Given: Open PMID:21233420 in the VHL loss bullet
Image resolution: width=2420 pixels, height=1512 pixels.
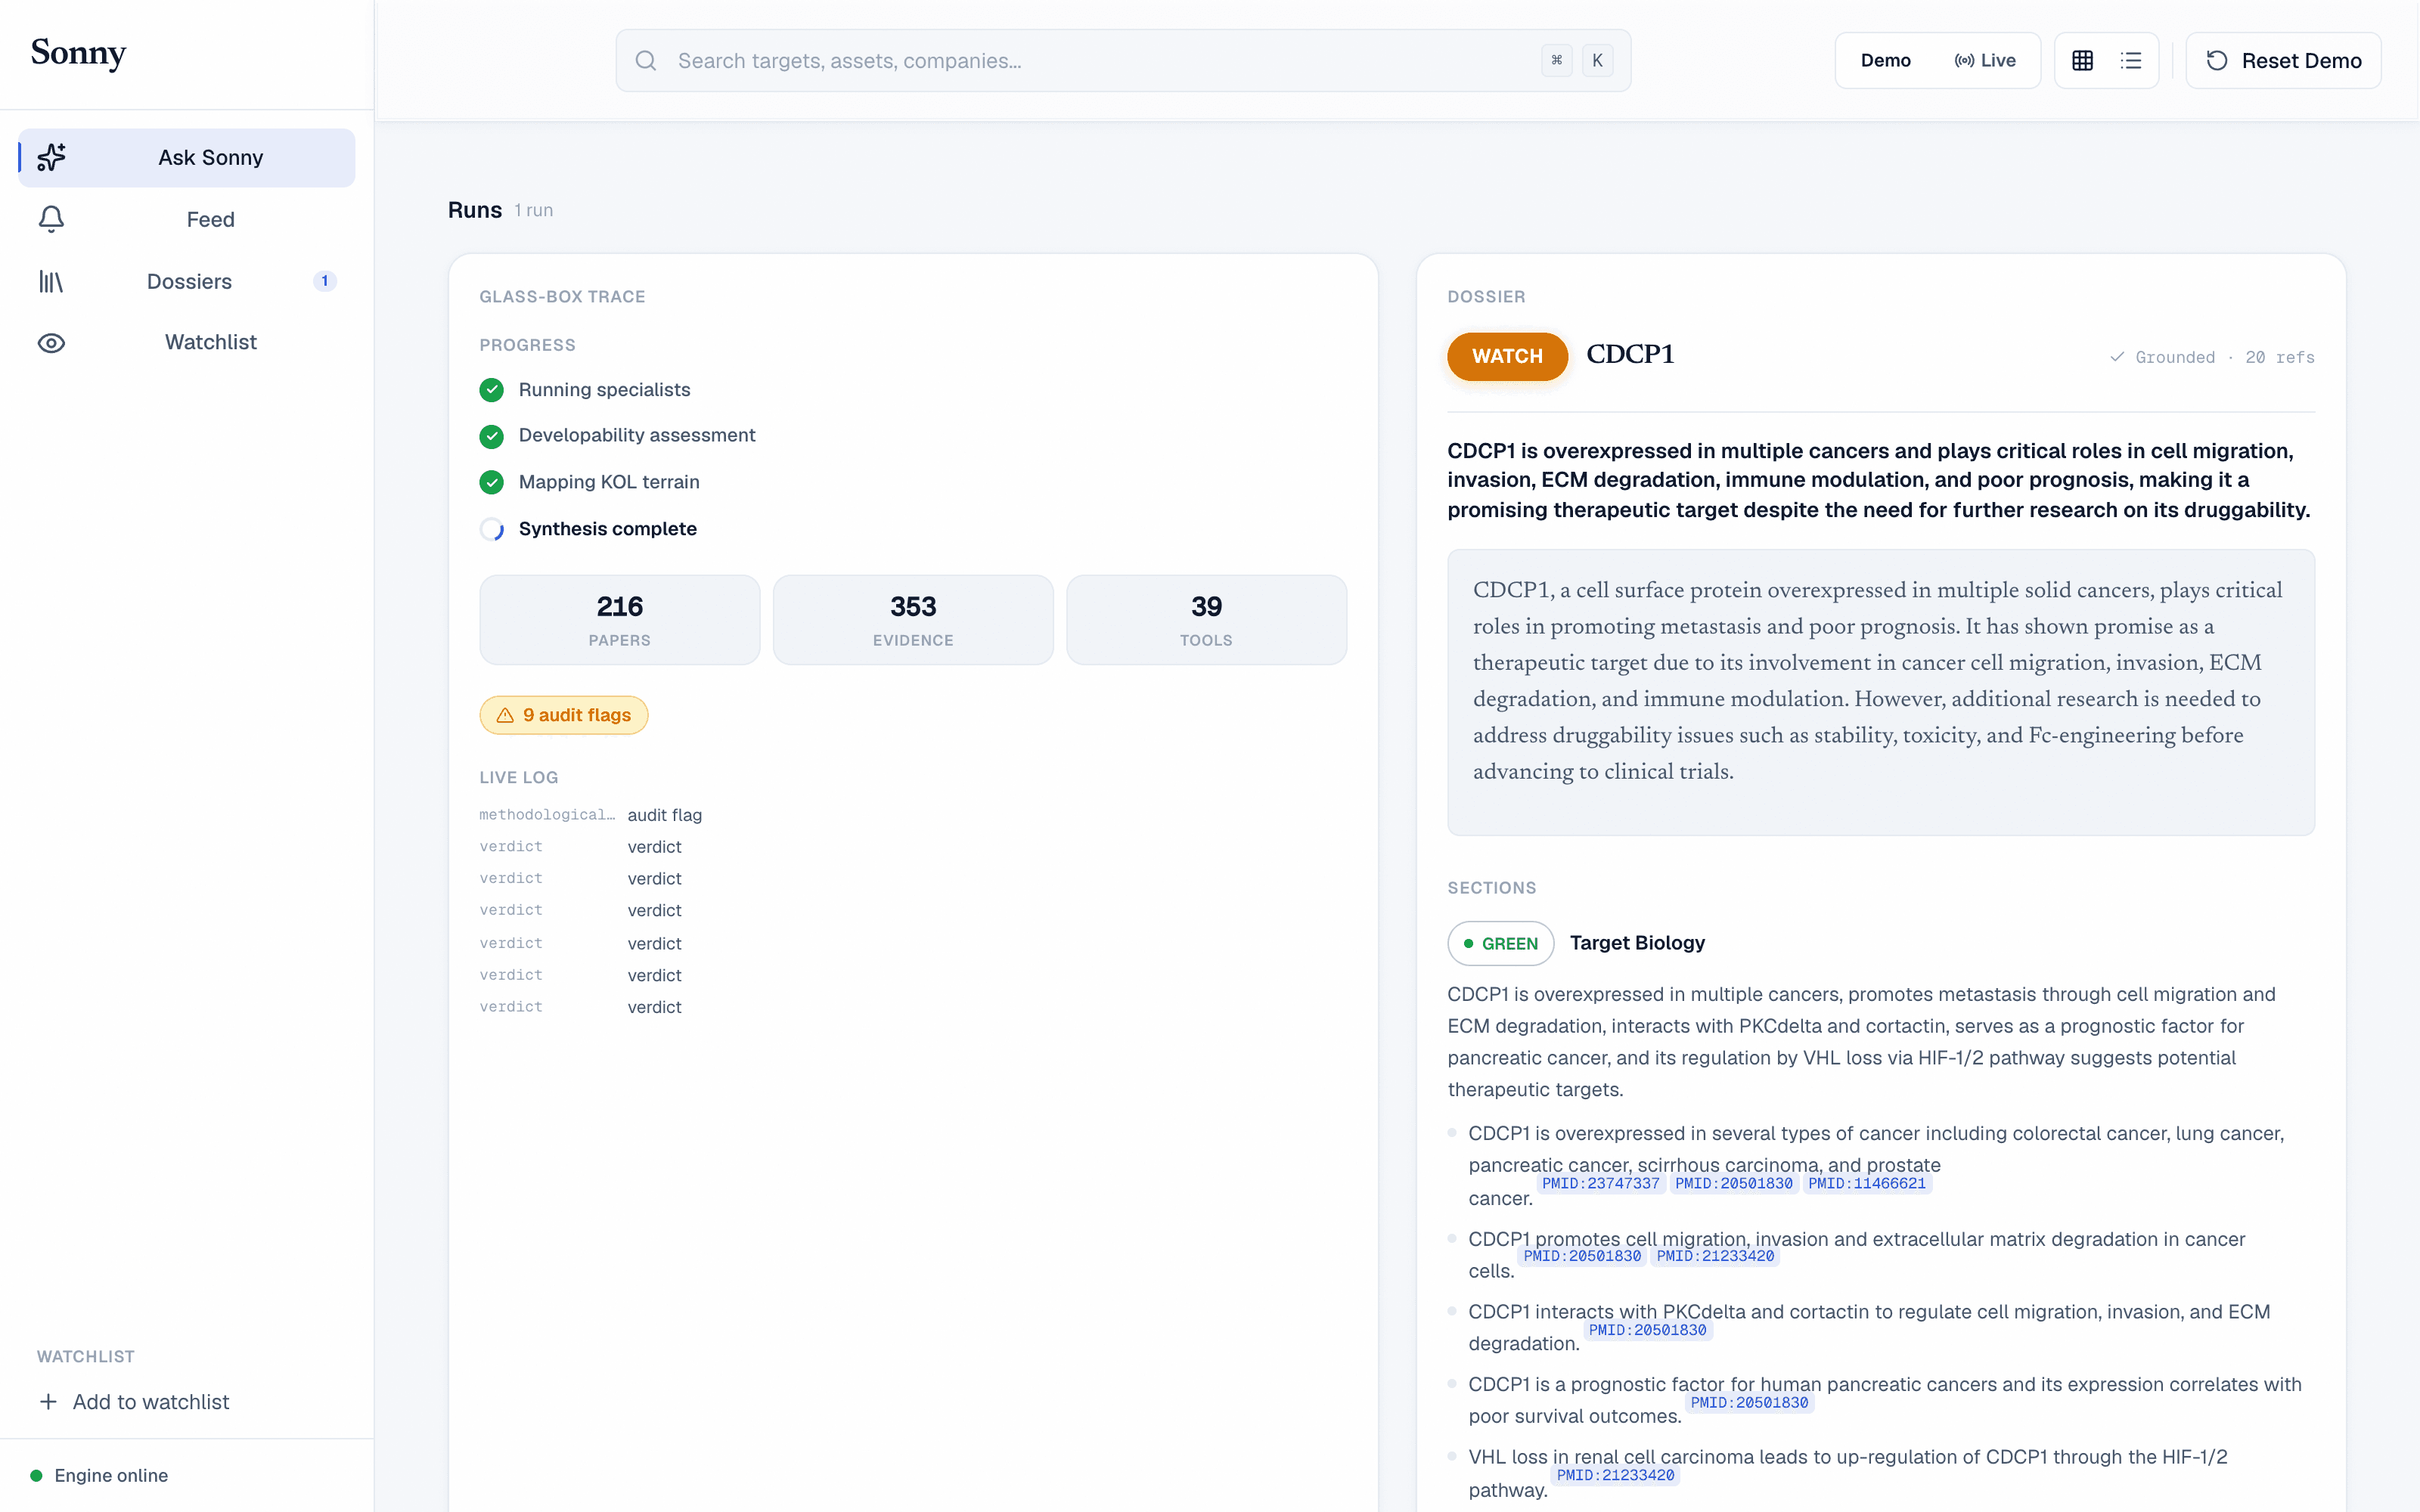Looking at the screenshot, I should (x=1615, y=1476).
